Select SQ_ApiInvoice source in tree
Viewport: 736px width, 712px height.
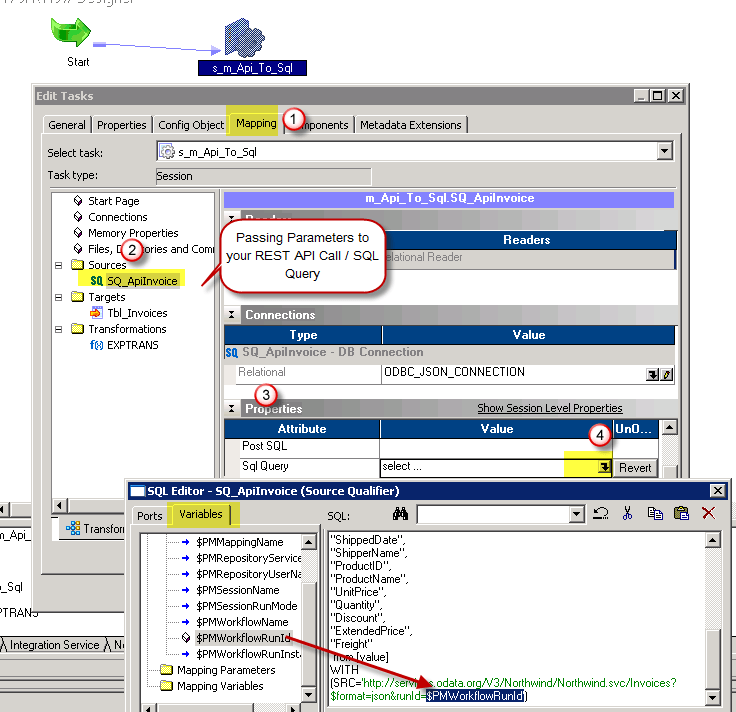pyautogui.click(x=142, y=281)
